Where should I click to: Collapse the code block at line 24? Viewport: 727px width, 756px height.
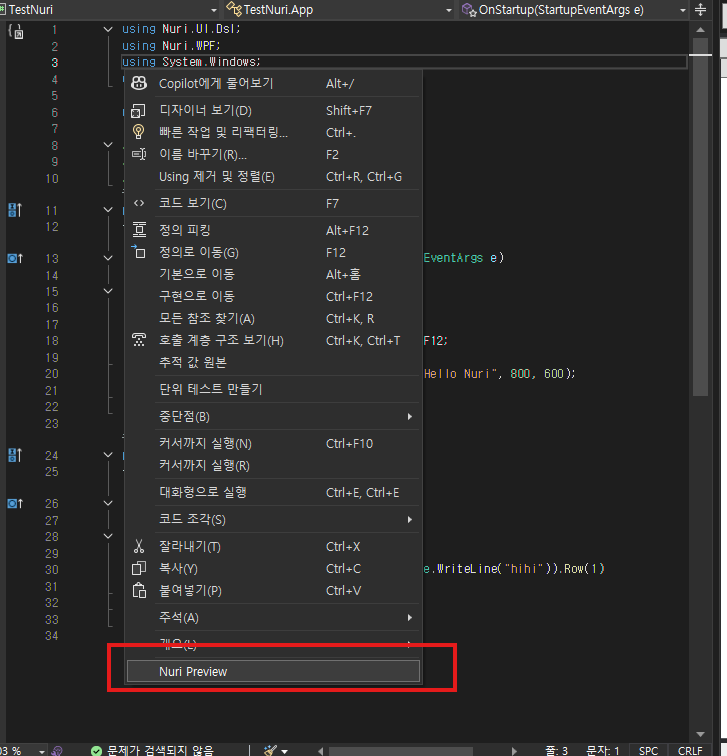(x=108, y=455)
